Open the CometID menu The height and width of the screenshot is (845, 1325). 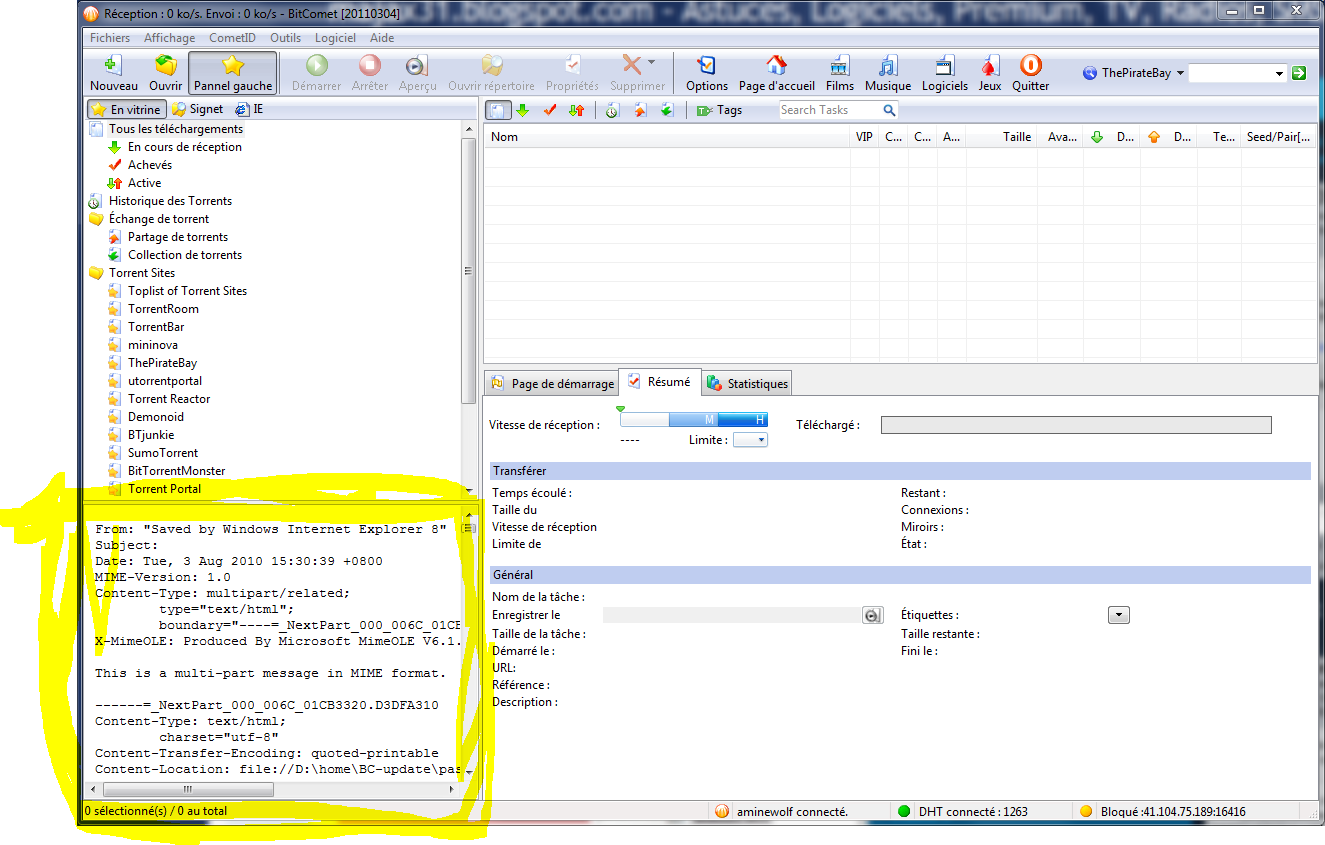(232, 38)
